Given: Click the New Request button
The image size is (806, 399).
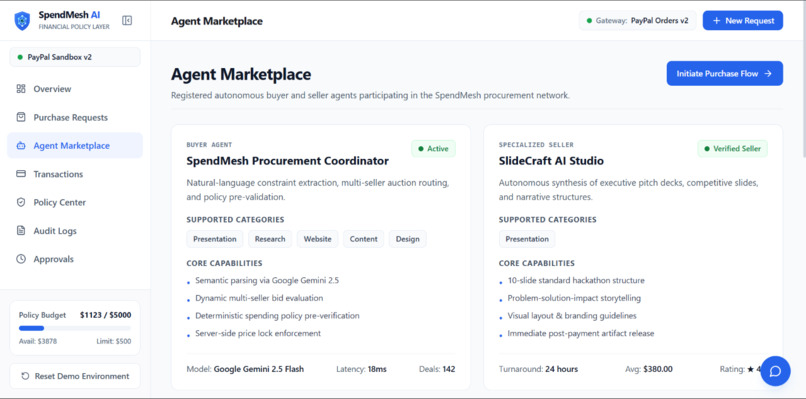Looking at the screenshot, I should pyautogui.click(x=743, y=21).
